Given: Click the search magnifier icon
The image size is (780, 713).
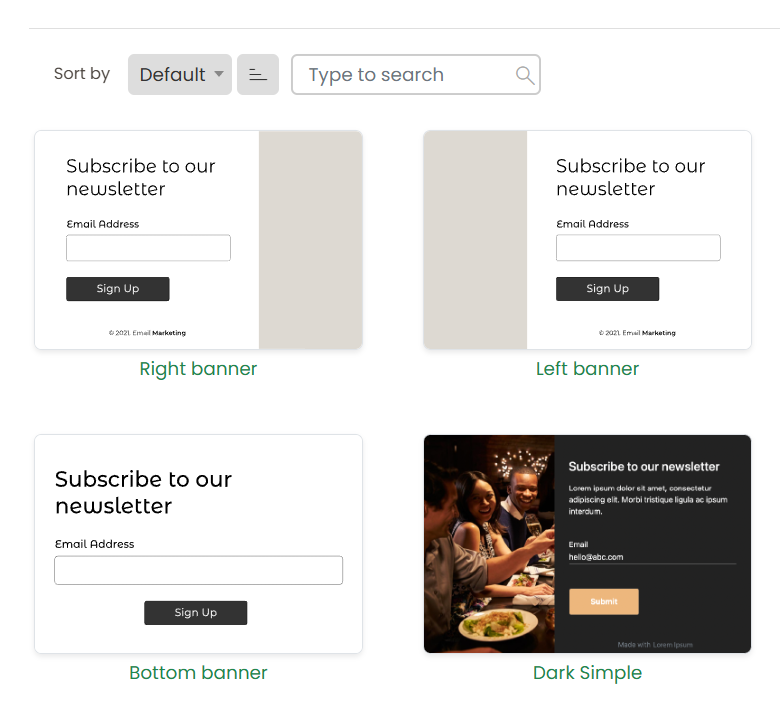Looking at the screenshot, I should [x=525, y=75].
